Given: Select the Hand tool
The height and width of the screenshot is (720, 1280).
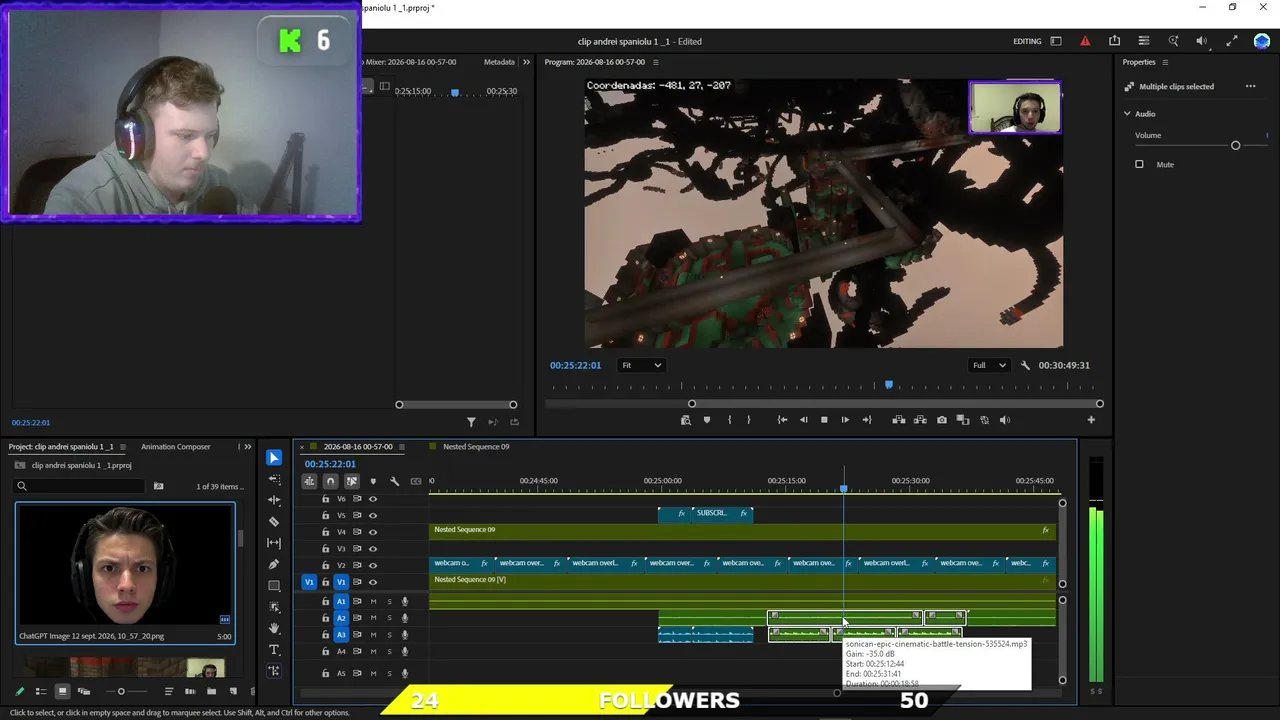Looking at the screenshot, I should click(x=274, y=628).
